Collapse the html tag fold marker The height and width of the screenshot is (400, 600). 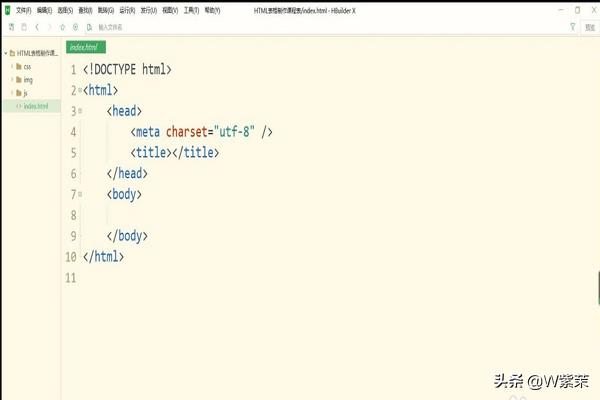click(80, 91)
